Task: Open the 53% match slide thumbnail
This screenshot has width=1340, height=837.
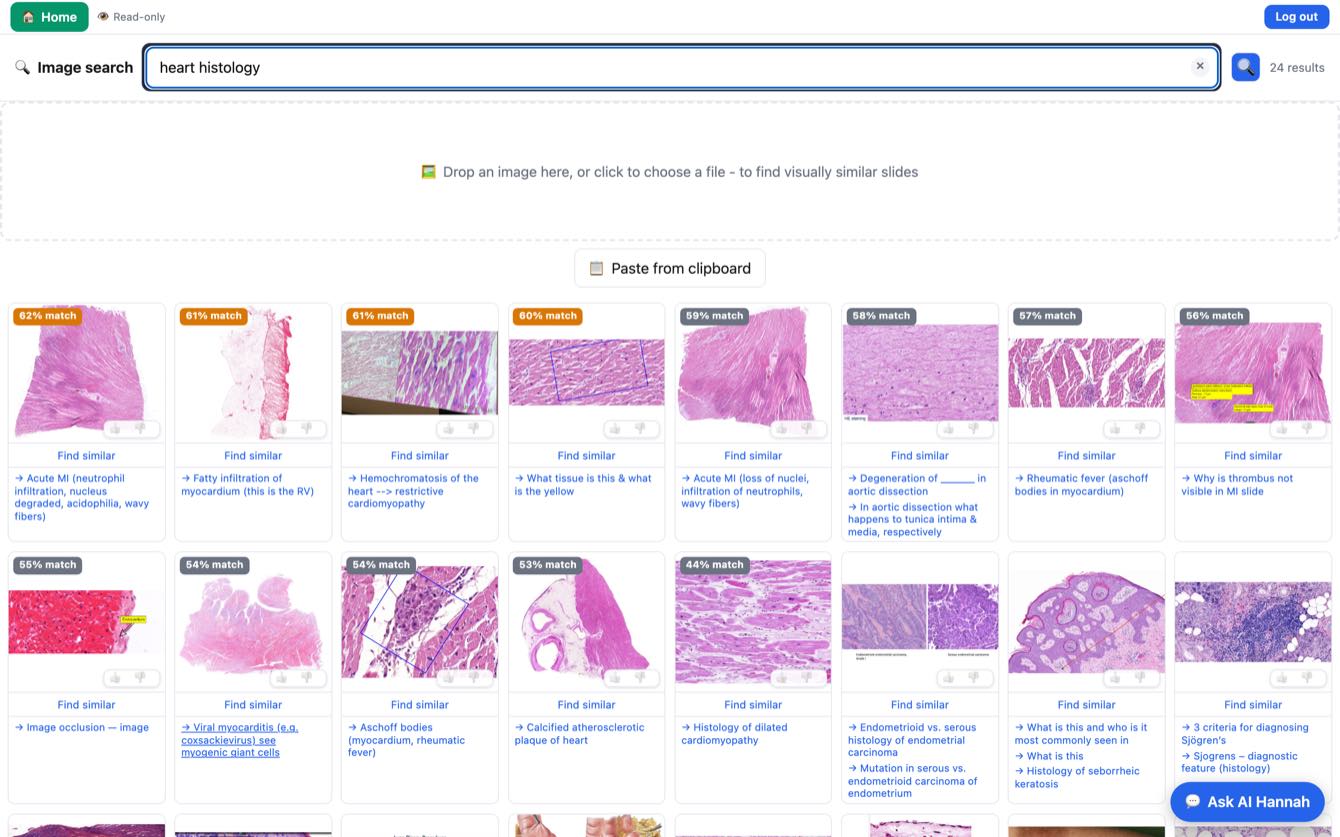Action: point(586,621)
